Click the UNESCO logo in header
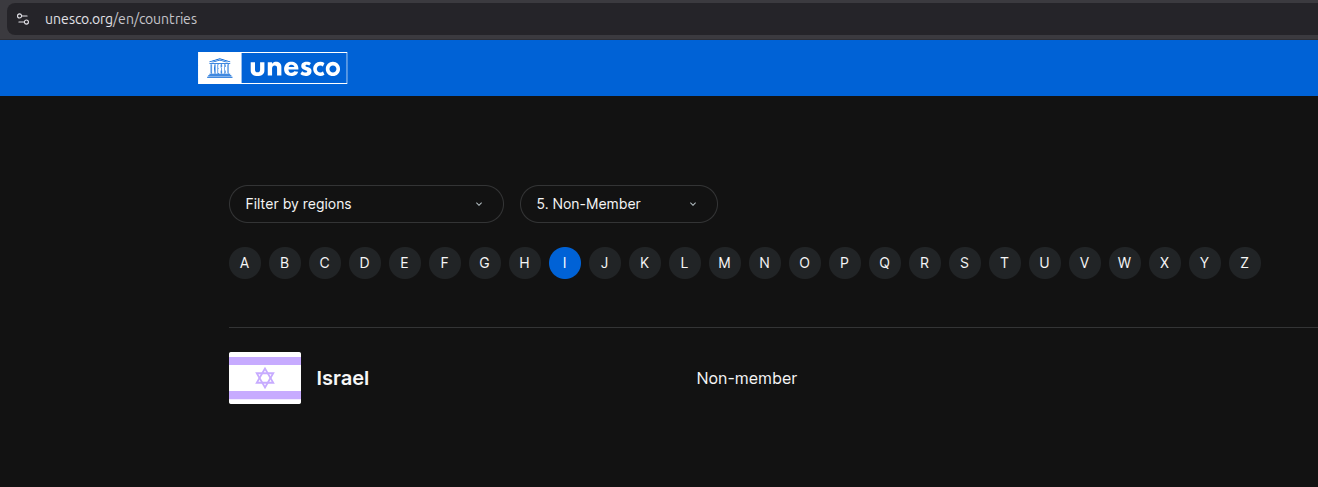The image size is (1318, 487). click(x=272, y=68)
